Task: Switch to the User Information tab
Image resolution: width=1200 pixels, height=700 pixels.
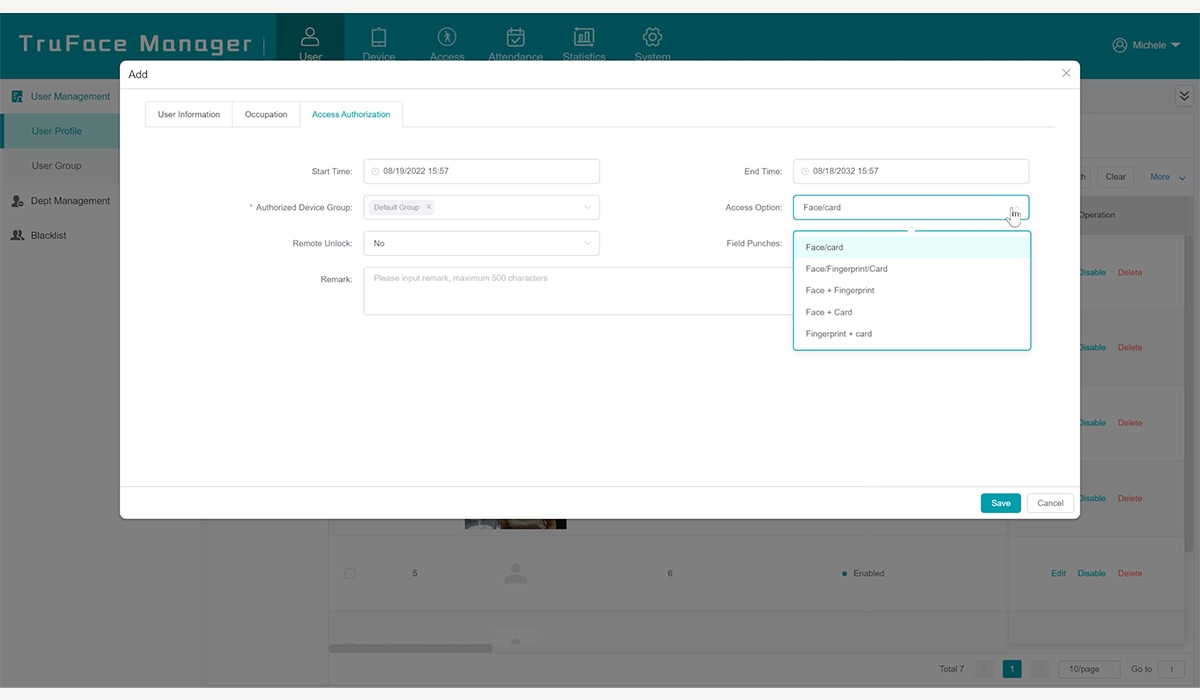Action: pos(188,114)
